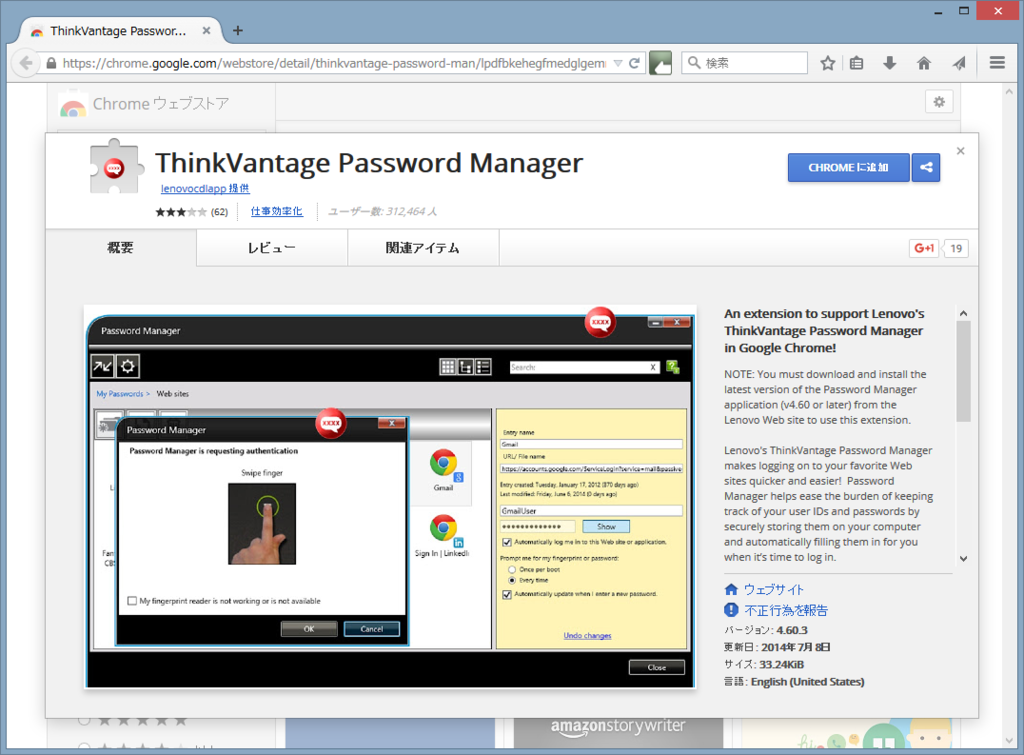Viewport: 1024px width, 755px height.
Task: Focus the 検索 search box
Action: click(744, 63)
